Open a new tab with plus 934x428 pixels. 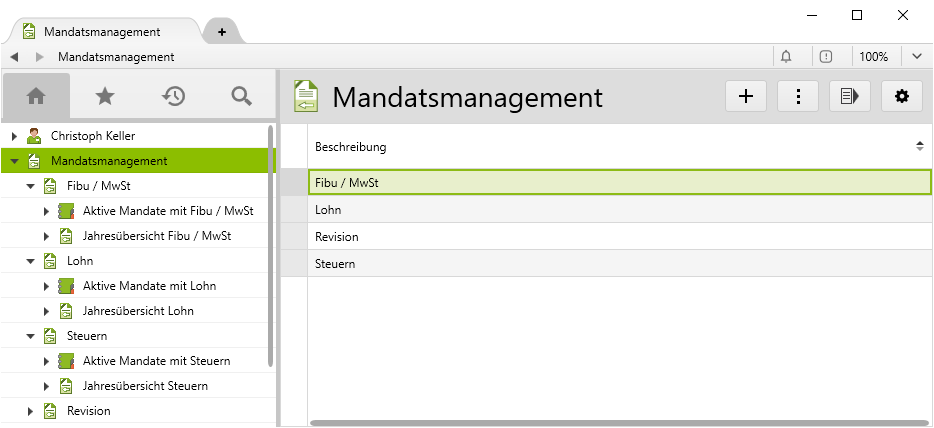[222, 32]
